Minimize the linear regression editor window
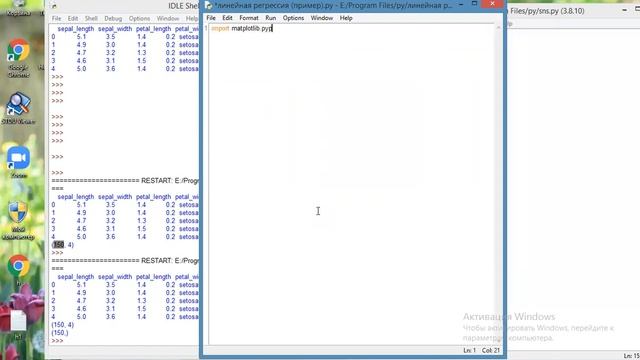Image resolution: width=640 pixels, height=360 pixels. 461,4
